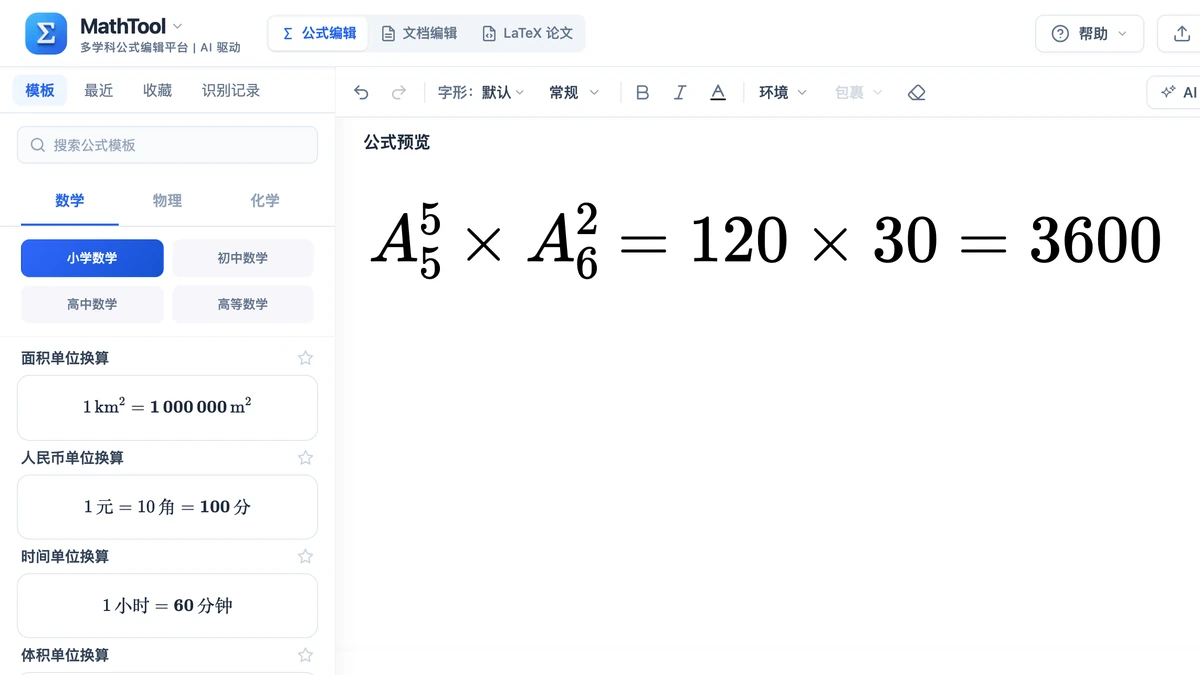Screen dimensions: 1200x675
Task: Open the 帮助 menu
Action: pos(1089,34)
